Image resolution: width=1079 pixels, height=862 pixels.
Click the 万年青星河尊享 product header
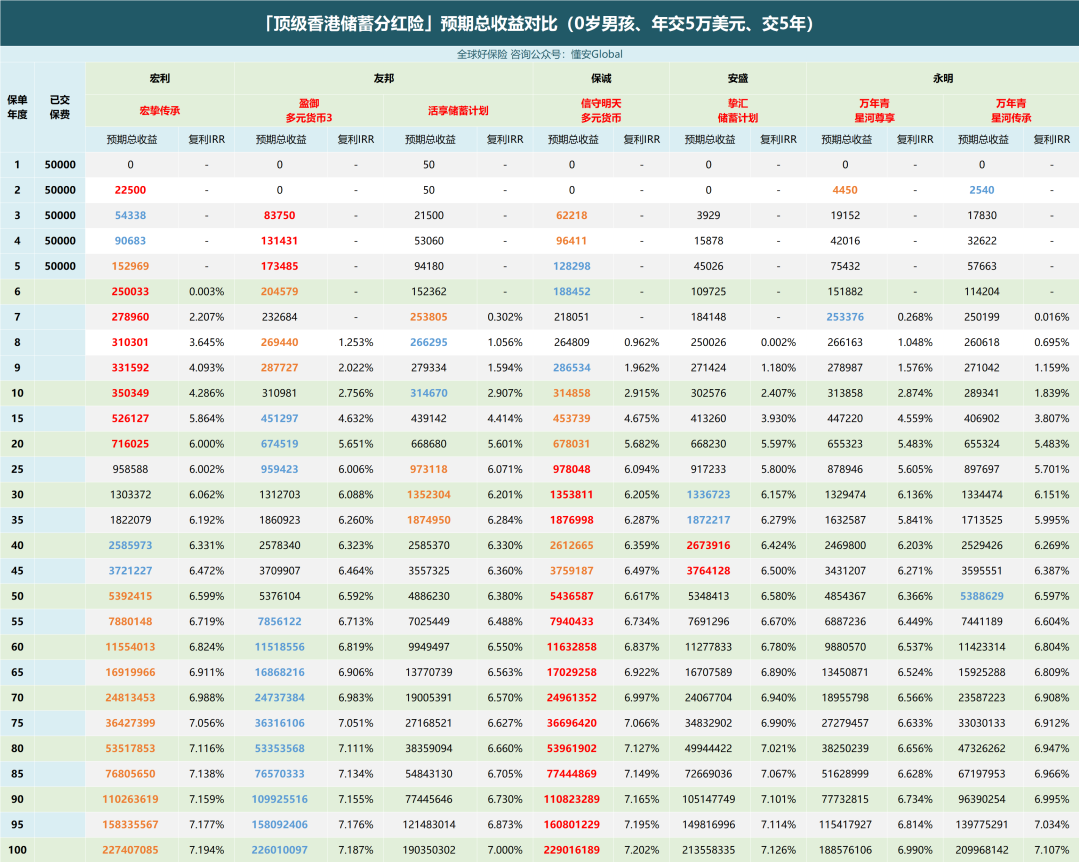(876, 110)
